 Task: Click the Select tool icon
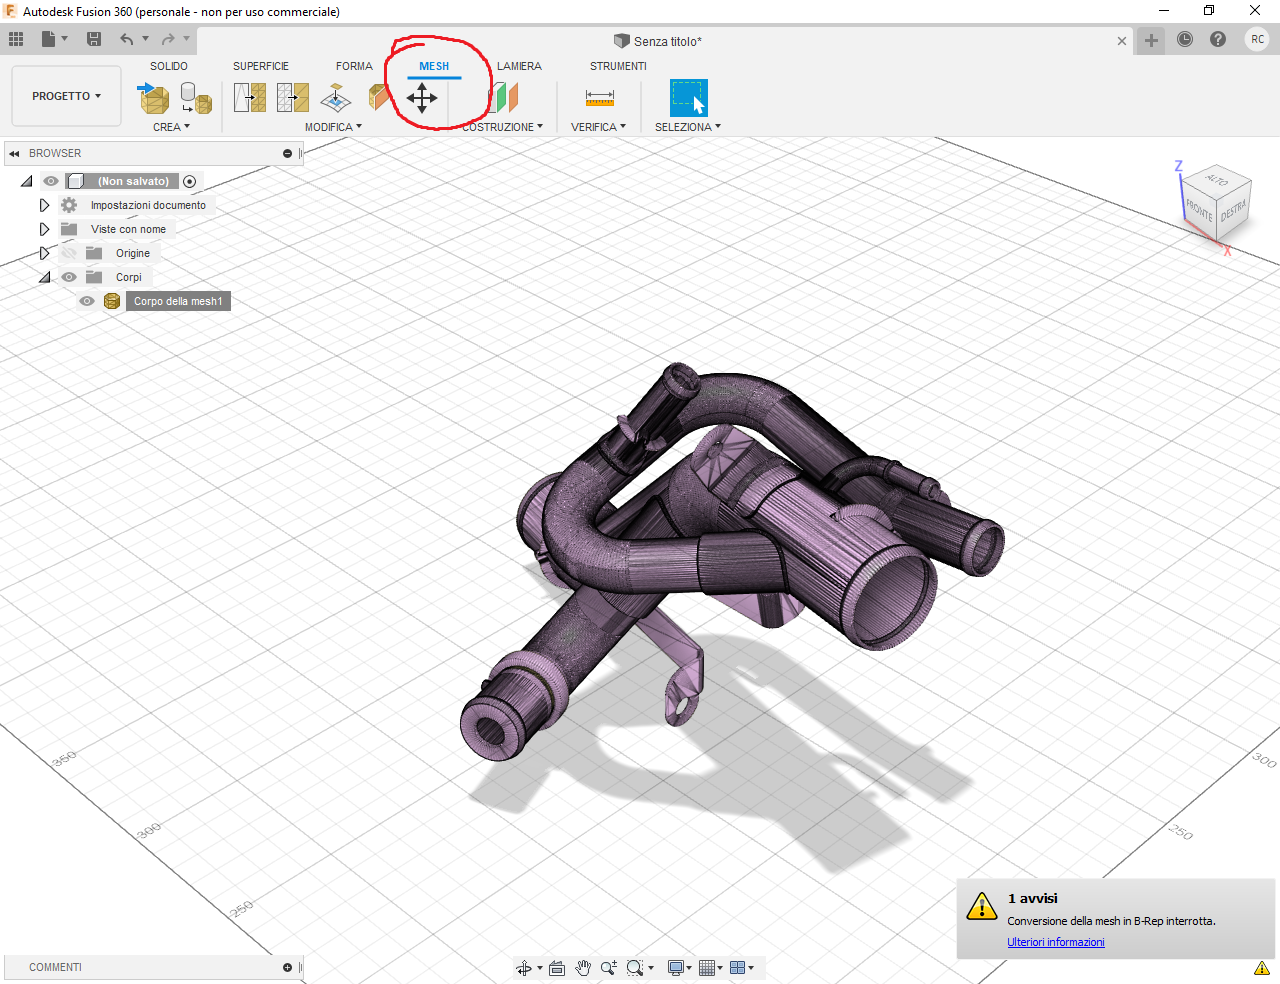[x=688, y=98]
